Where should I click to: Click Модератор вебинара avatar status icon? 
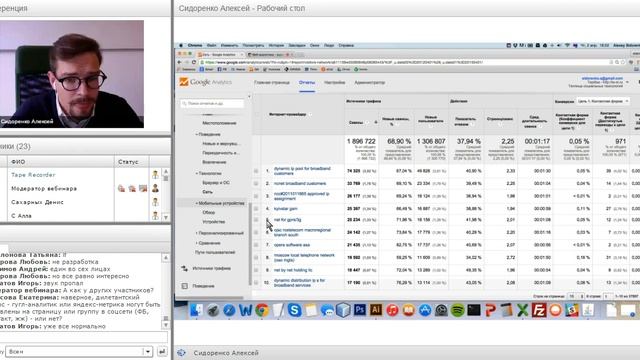click(x=155, y=188)
